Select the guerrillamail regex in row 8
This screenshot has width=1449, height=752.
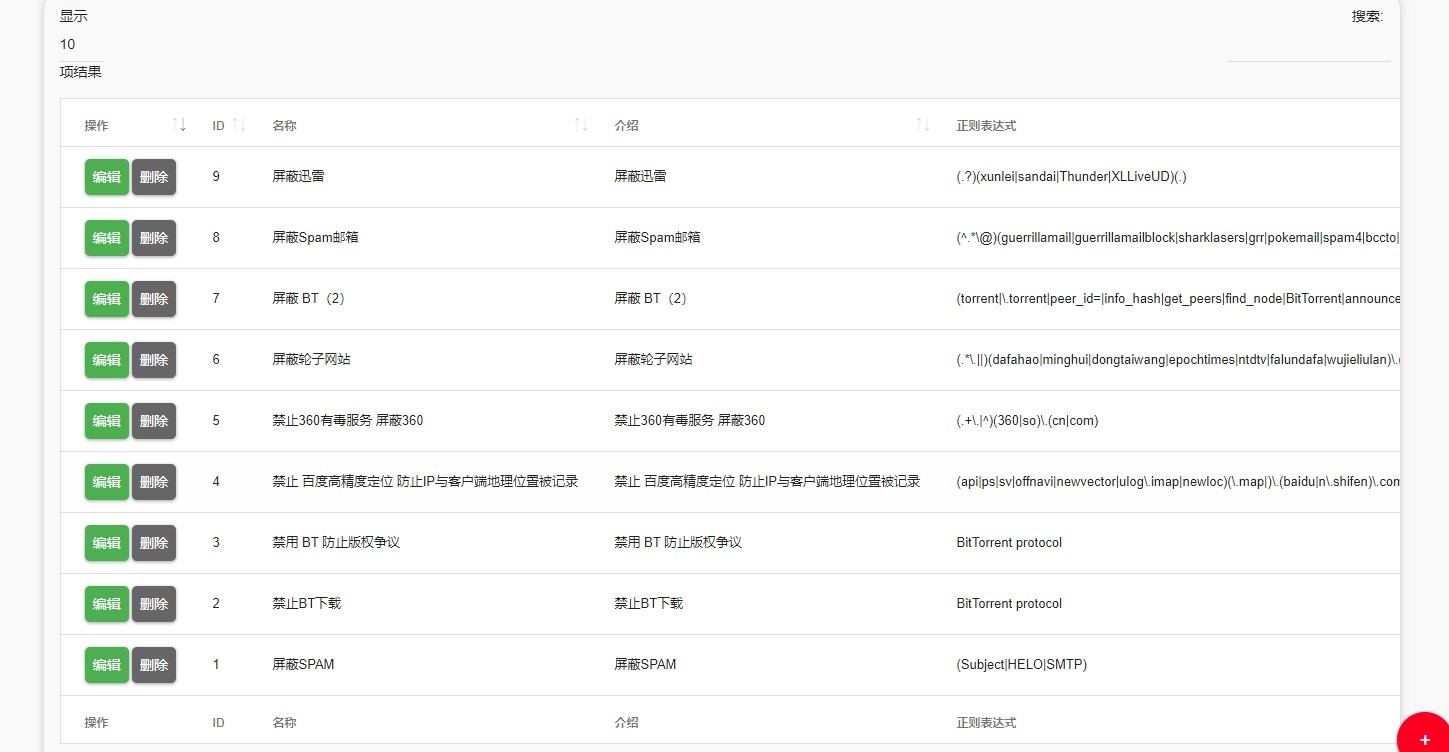tap(1178, 237)
